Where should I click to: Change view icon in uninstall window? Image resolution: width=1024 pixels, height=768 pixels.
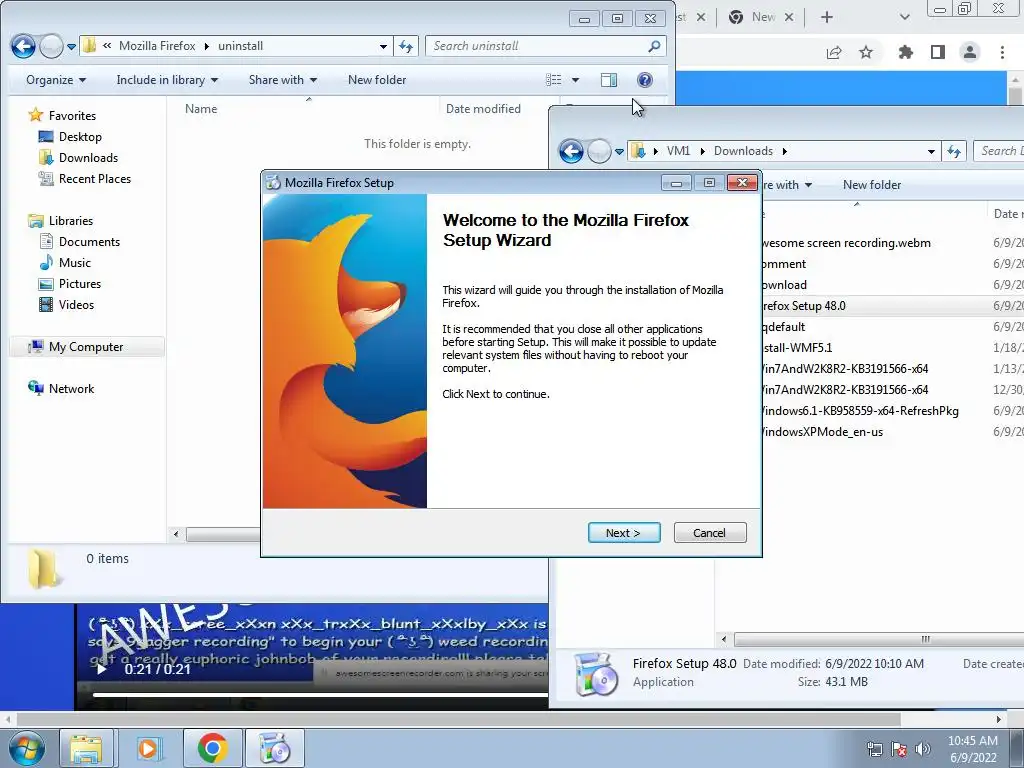pyautogui.click(x=554, y=80)
